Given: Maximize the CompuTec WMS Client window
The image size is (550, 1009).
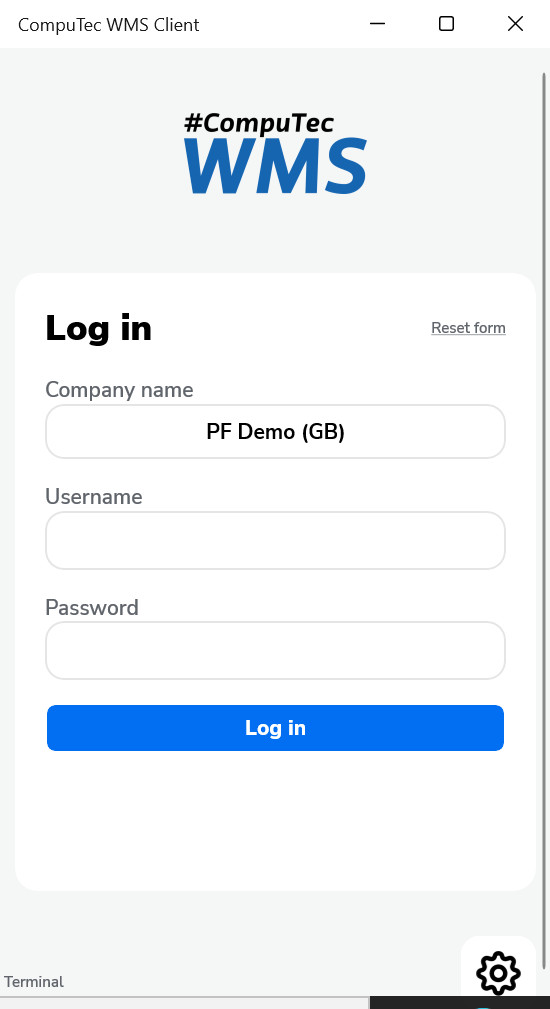Looking at the screenshot, I should (446, 24).
